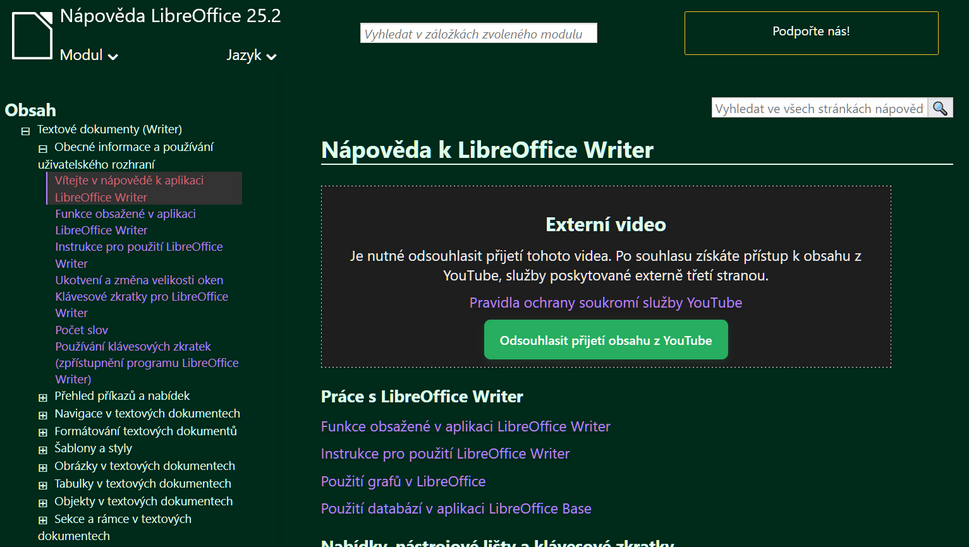Select Počet slov in the contents tree
The width and height of the screenshot is (969, 547).
click(82, 330)
